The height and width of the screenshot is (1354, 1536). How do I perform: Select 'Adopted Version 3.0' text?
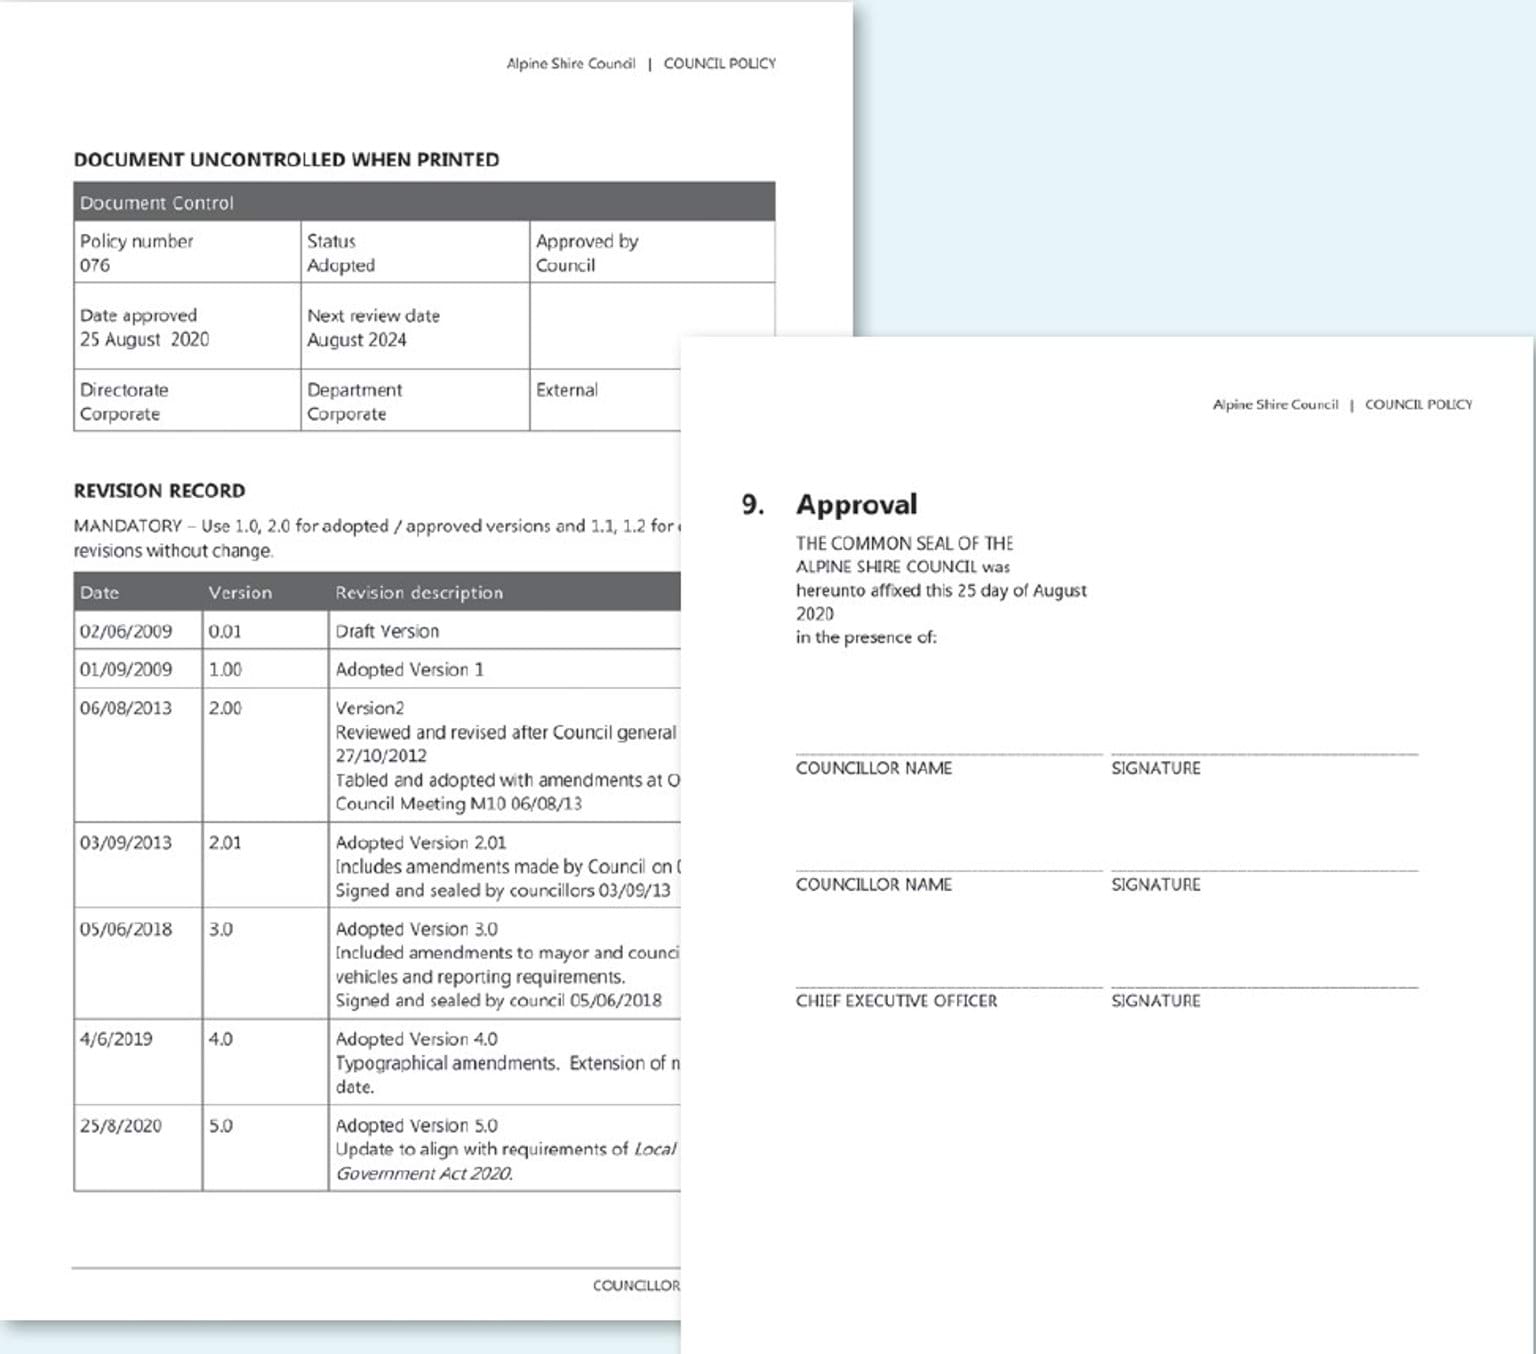(x=416, y=929)
